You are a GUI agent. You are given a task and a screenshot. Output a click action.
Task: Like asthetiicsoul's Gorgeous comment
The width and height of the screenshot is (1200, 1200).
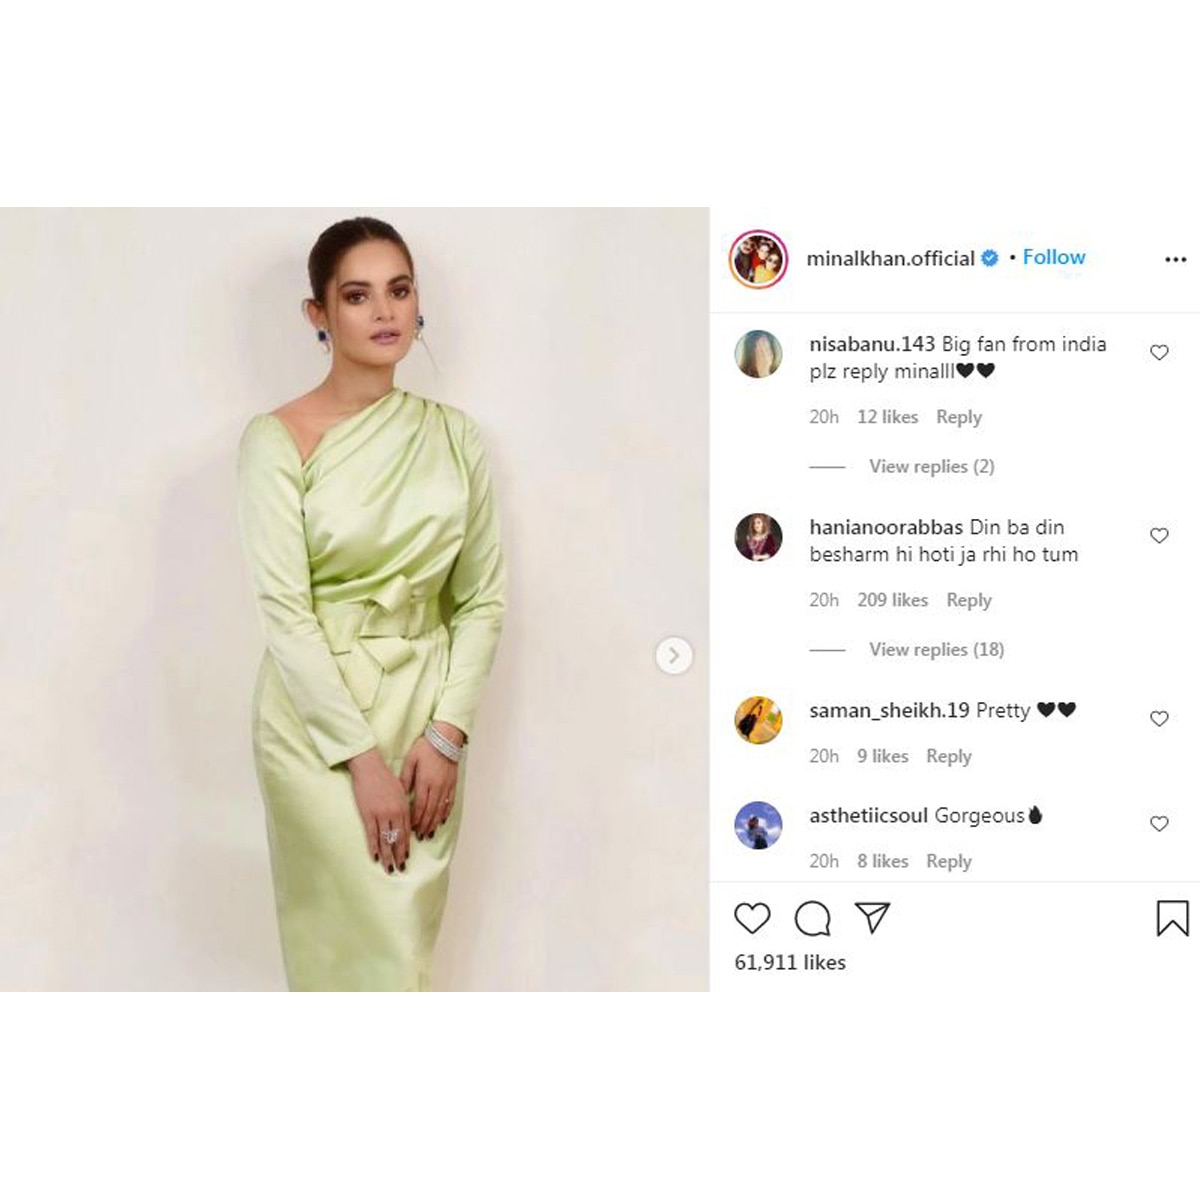tap(1159, 823)
